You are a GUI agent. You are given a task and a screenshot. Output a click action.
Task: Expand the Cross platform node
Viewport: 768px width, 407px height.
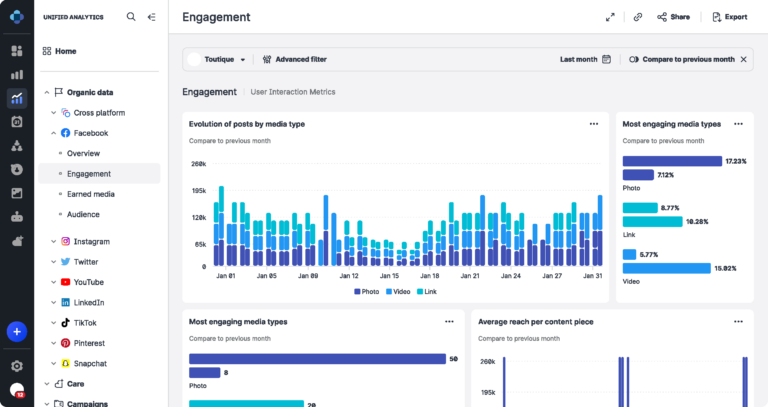[53, 113]
